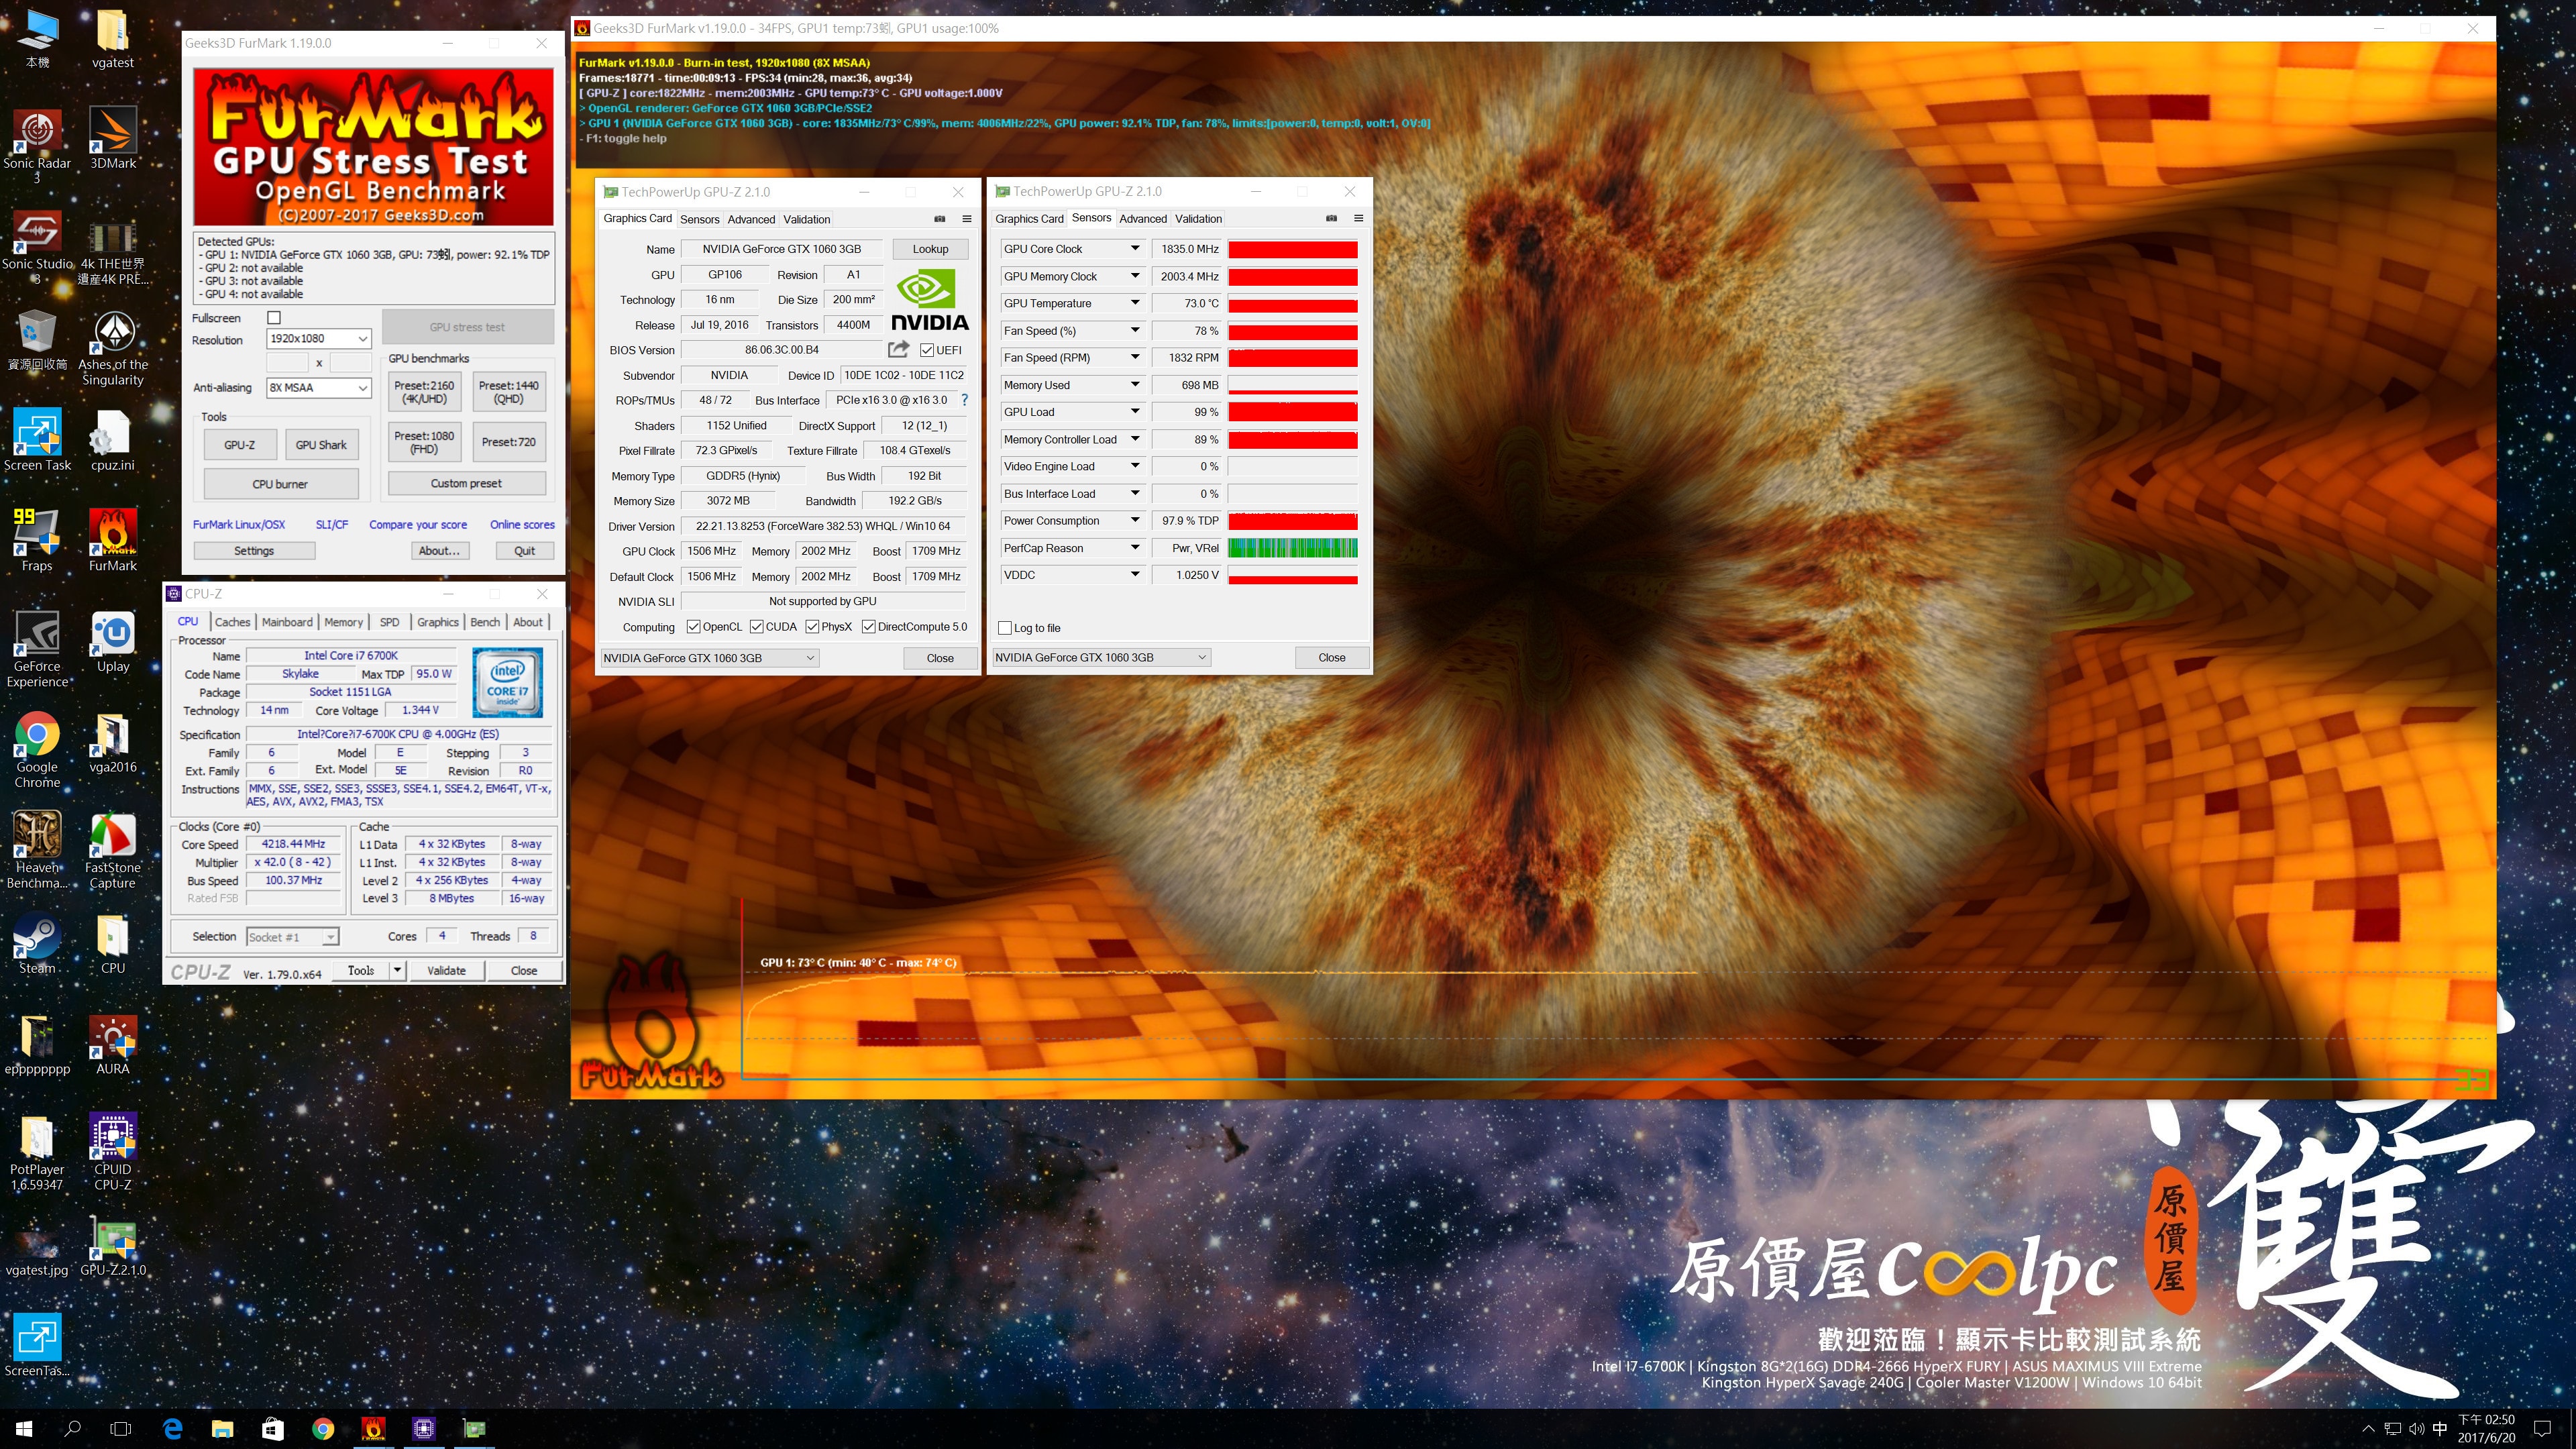This screenshot has width=2576, height=1449.
Task: Select Preset:1080 (FHD) benchmark
Action: pos(424,442)
